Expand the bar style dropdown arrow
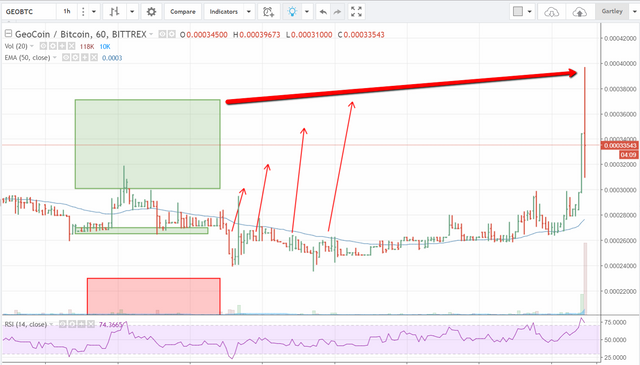Image resolution: width=640 pixels, height=365 pixels. pos(132,12)
